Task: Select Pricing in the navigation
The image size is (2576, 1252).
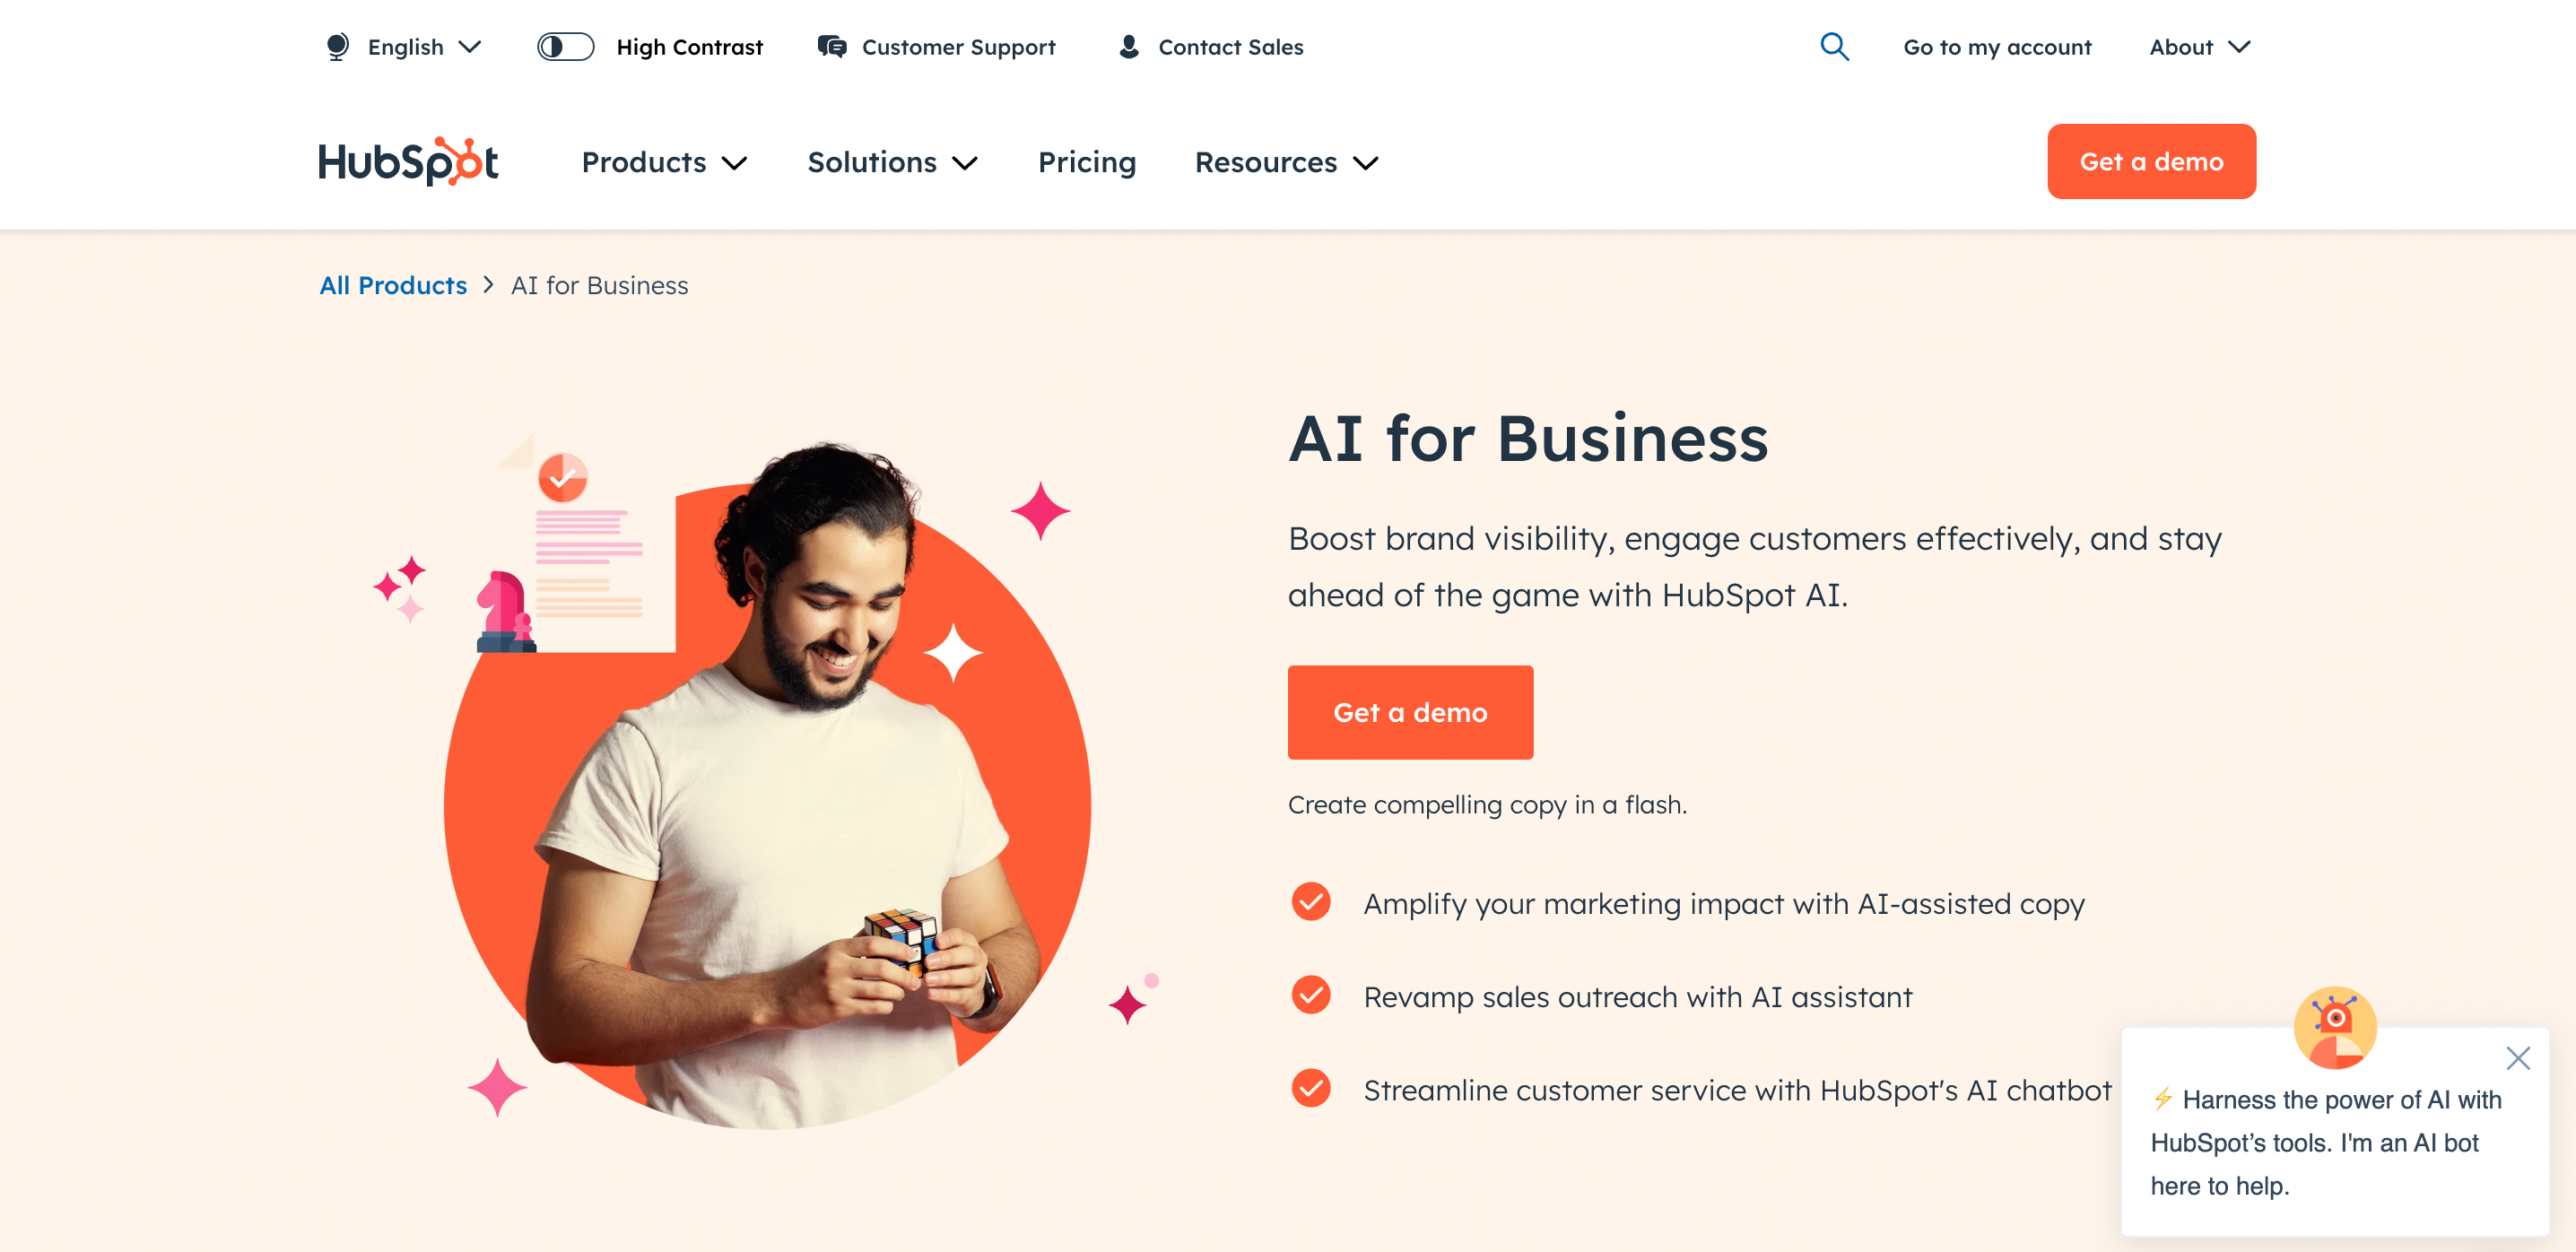Action: (x=1087, y=162)
